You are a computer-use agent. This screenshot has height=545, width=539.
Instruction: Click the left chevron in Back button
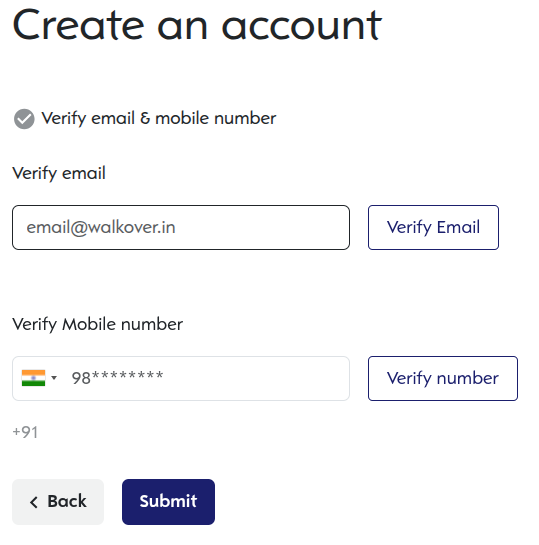34,502
